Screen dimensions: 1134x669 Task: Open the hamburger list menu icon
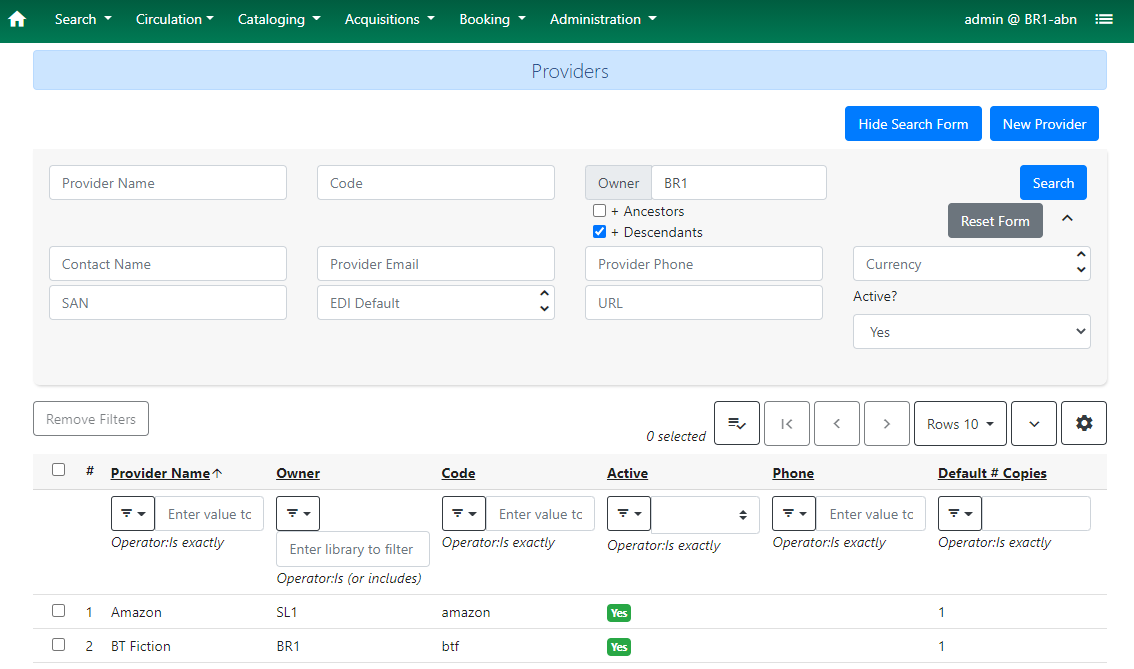(1104, 19)
